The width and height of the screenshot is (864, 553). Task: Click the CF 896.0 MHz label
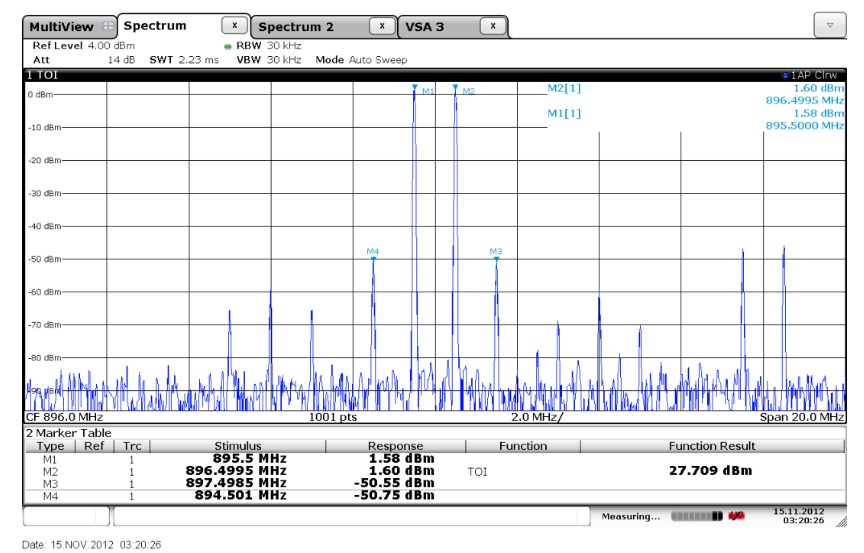click(x=65, y=417)
